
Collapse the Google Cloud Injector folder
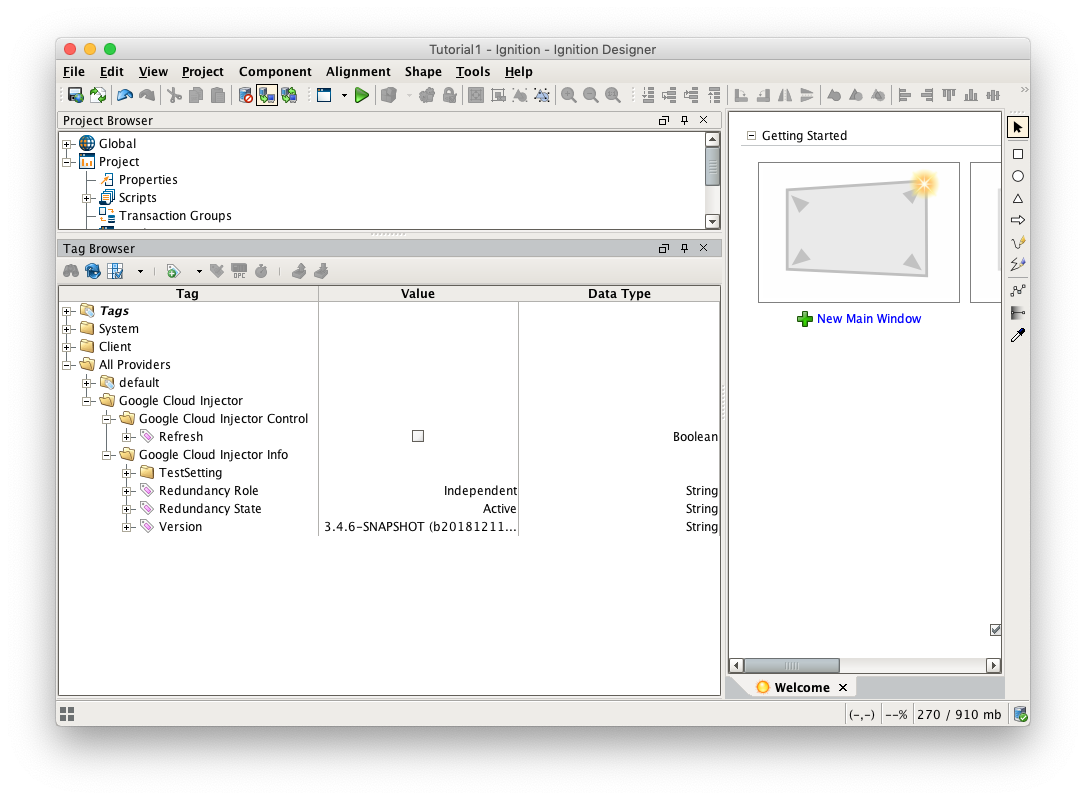(87, 401)
